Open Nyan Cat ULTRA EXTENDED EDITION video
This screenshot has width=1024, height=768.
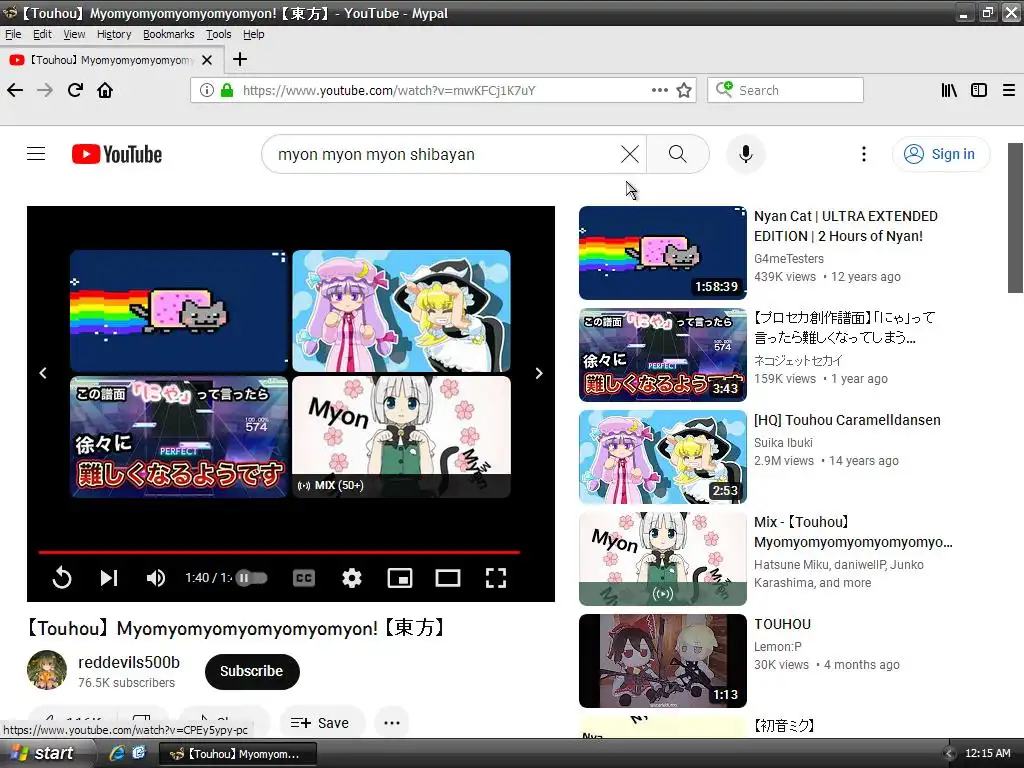pos(846,226)
